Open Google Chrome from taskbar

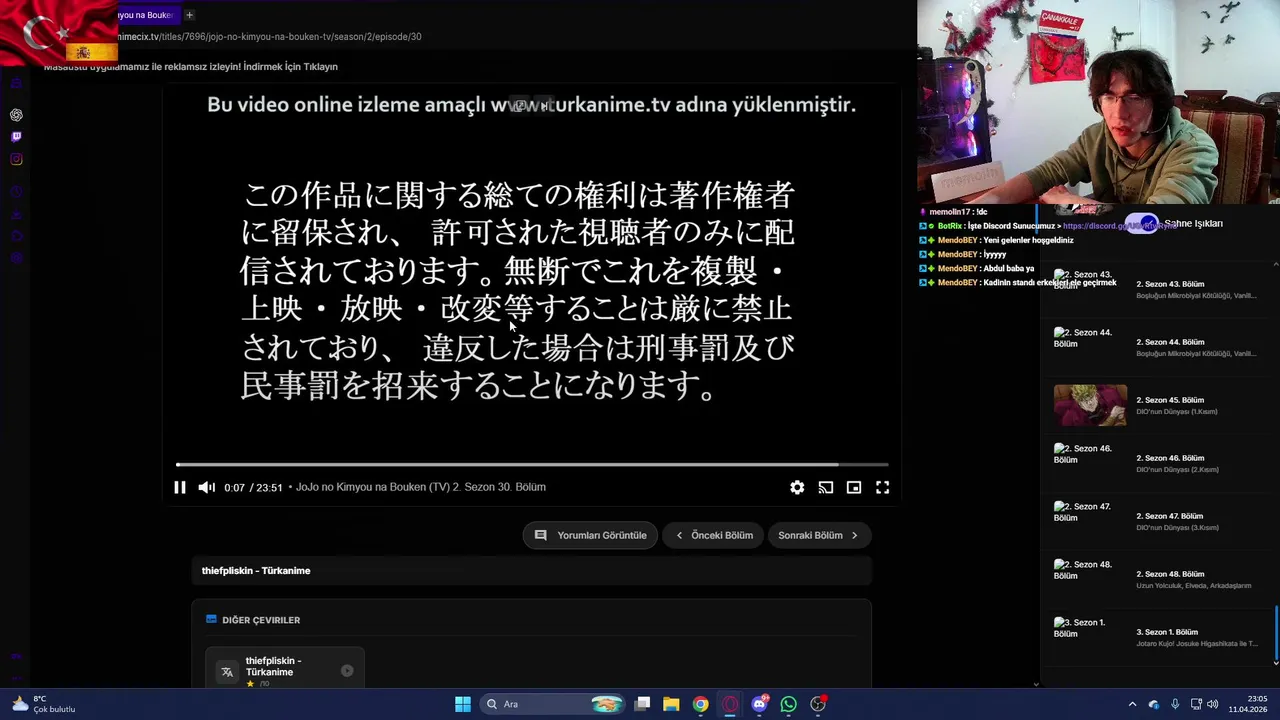coord(701,704)
